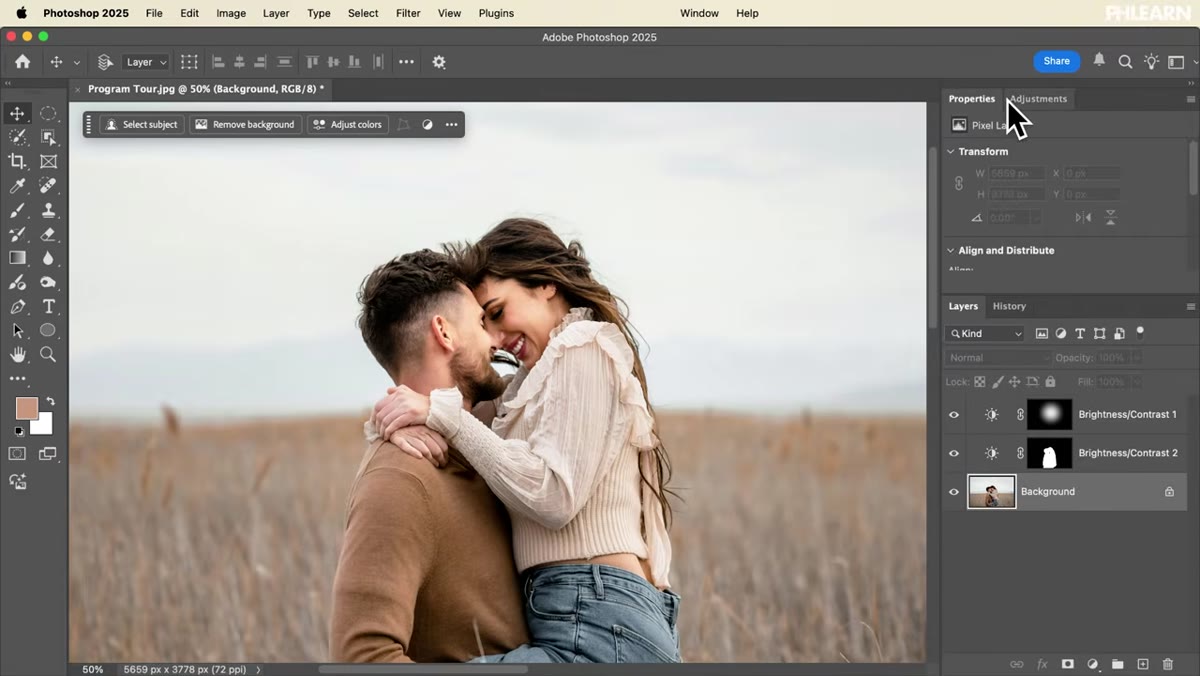Toggle type layer filter T icon
This screenshot has width=1200, height=676.
(x=1080, y=334)
